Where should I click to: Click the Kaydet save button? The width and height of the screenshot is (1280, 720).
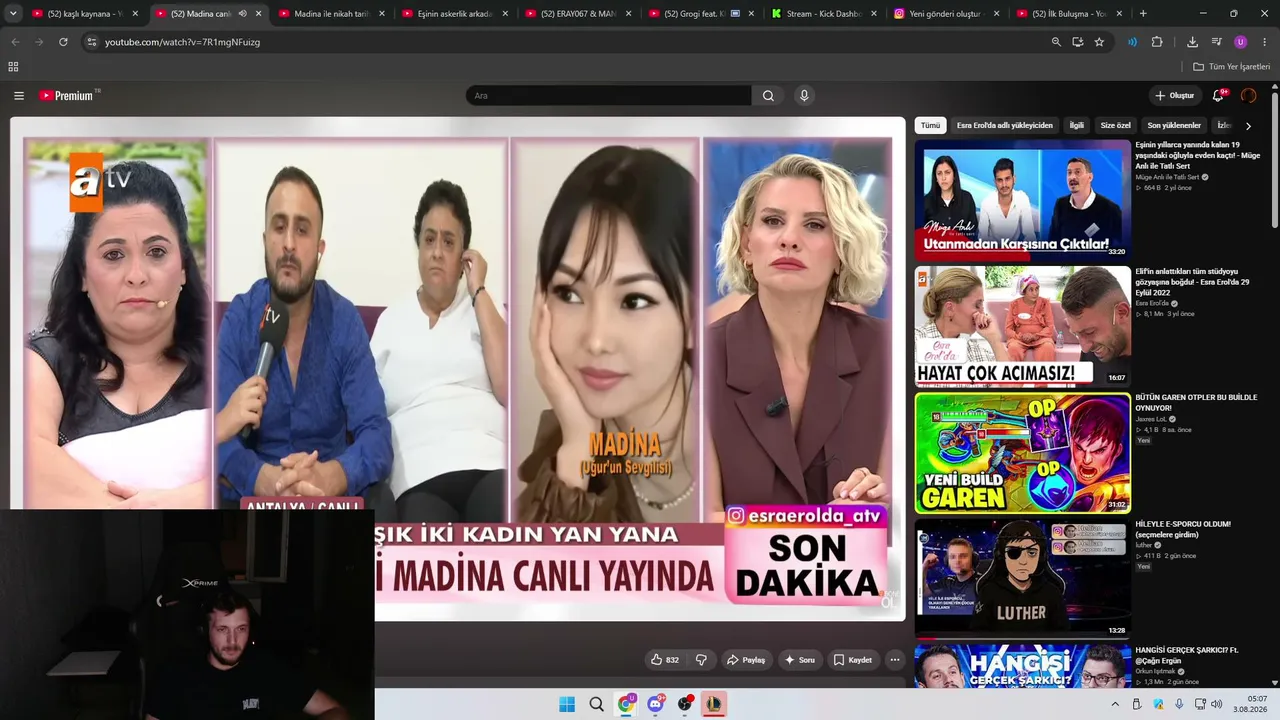coord(853,660)
